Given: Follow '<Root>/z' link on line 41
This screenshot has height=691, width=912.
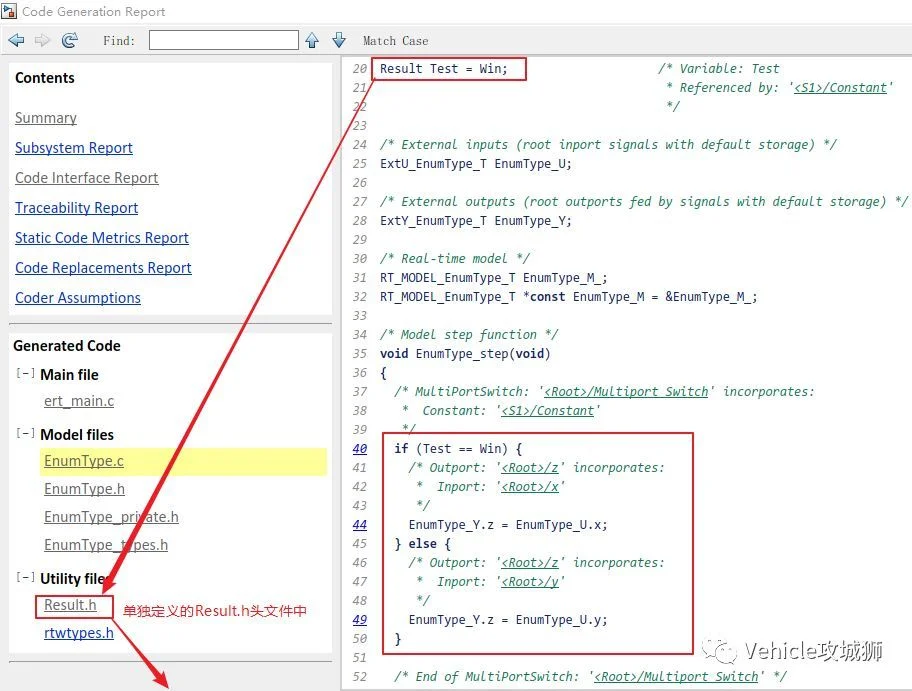Looking at the screenshot, I should tap(530, 468).
